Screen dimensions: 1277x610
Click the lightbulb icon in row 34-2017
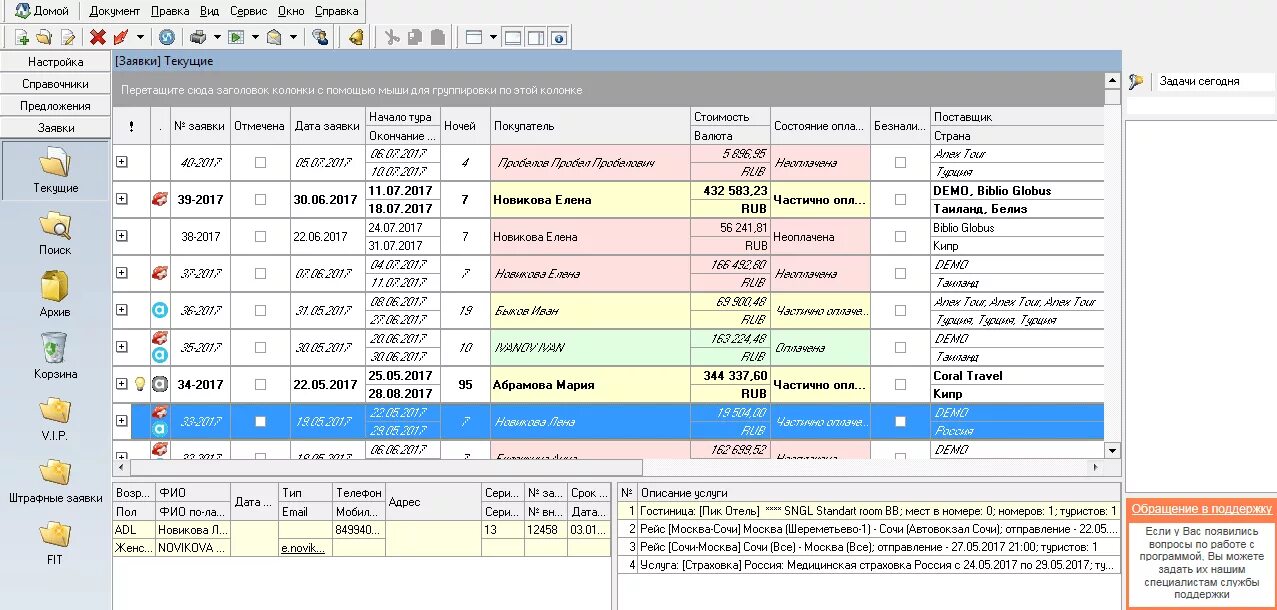(x=140, y=384)
